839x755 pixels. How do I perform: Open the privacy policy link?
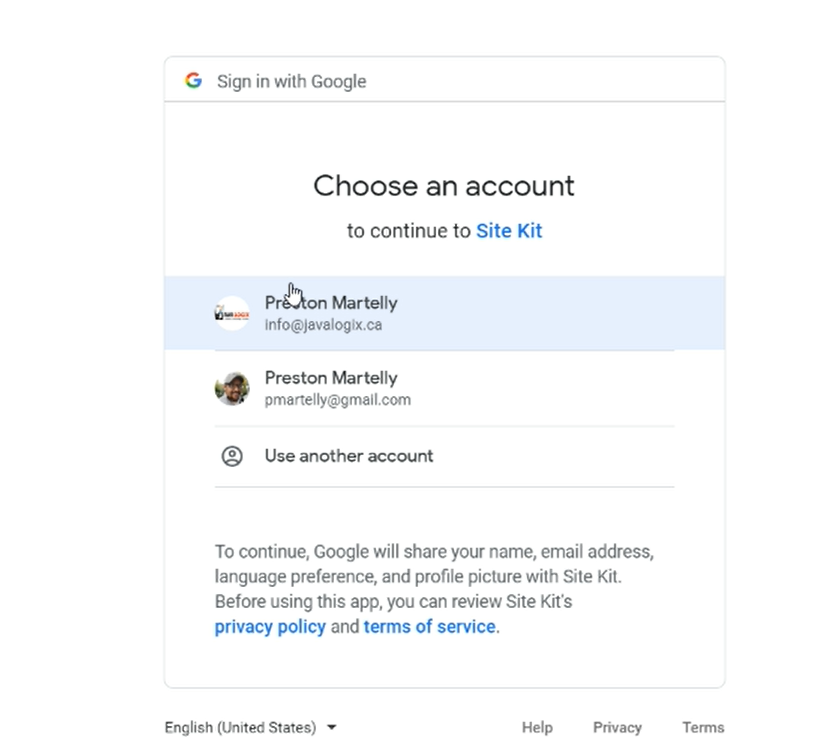pyautogui.click(x=270, y=627)
